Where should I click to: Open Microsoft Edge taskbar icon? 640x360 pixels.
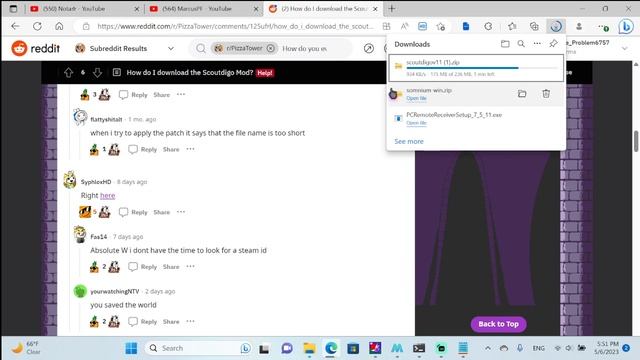pos(331,348)
